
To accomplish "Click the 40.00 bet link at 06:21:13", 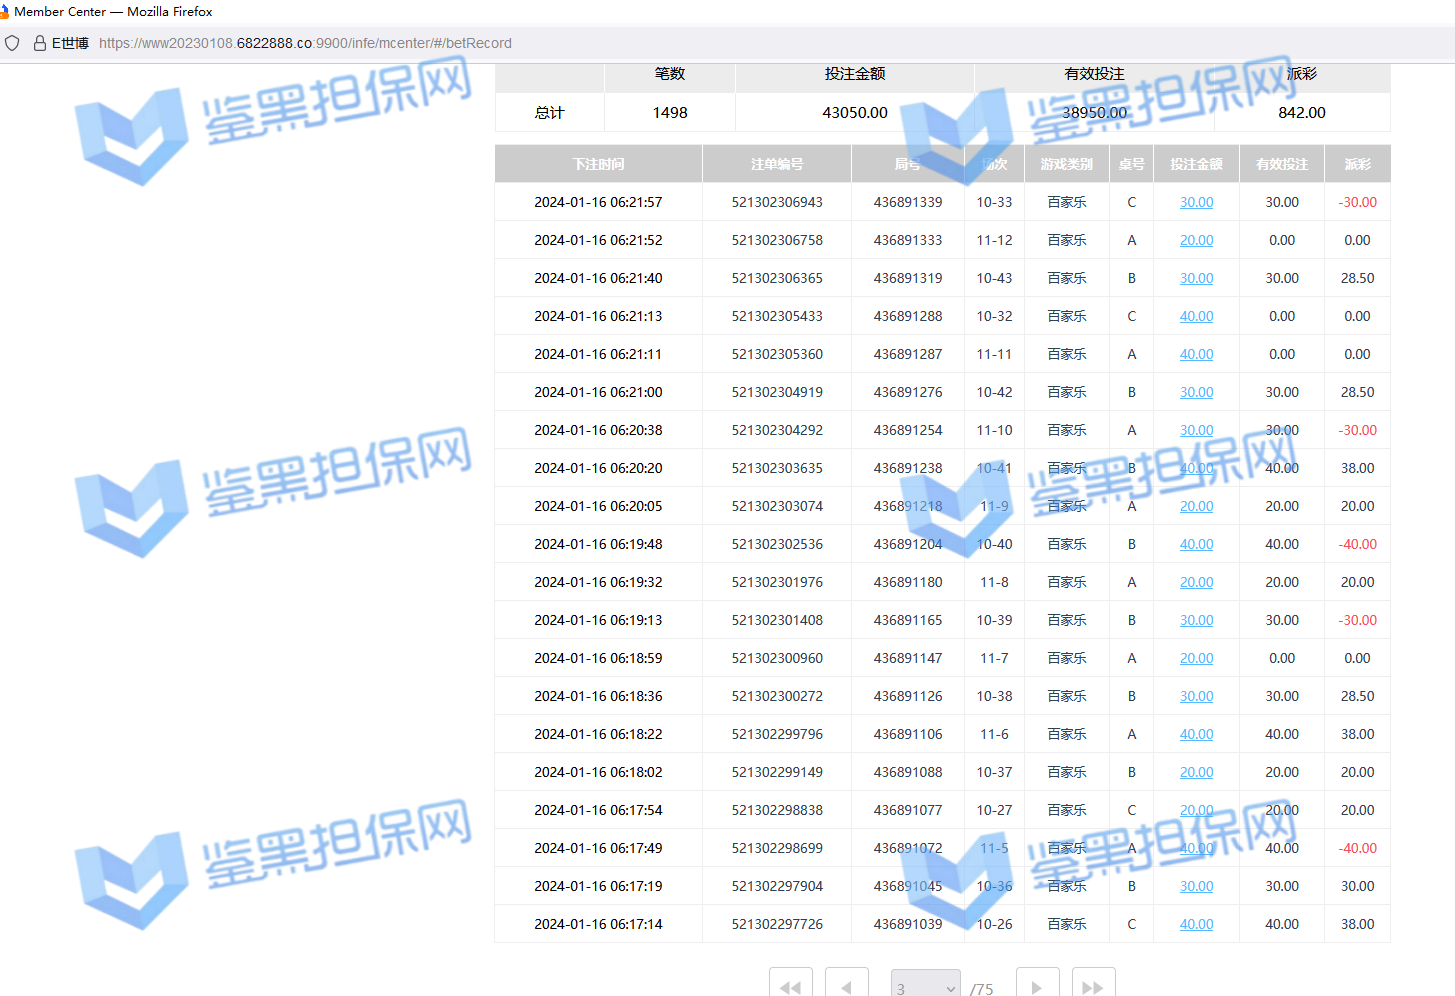I will (x=1196, y=316).
